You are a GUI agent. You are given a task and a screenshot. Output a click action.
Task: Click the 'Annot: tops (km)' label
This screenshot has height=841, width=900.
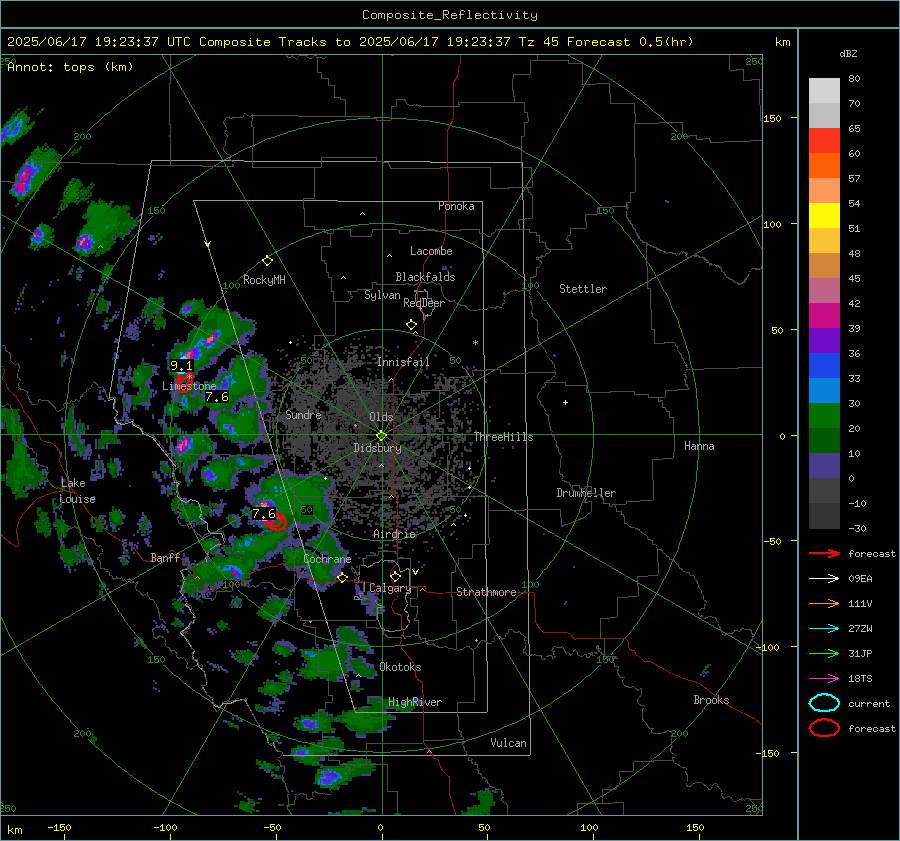click(70, 67)
